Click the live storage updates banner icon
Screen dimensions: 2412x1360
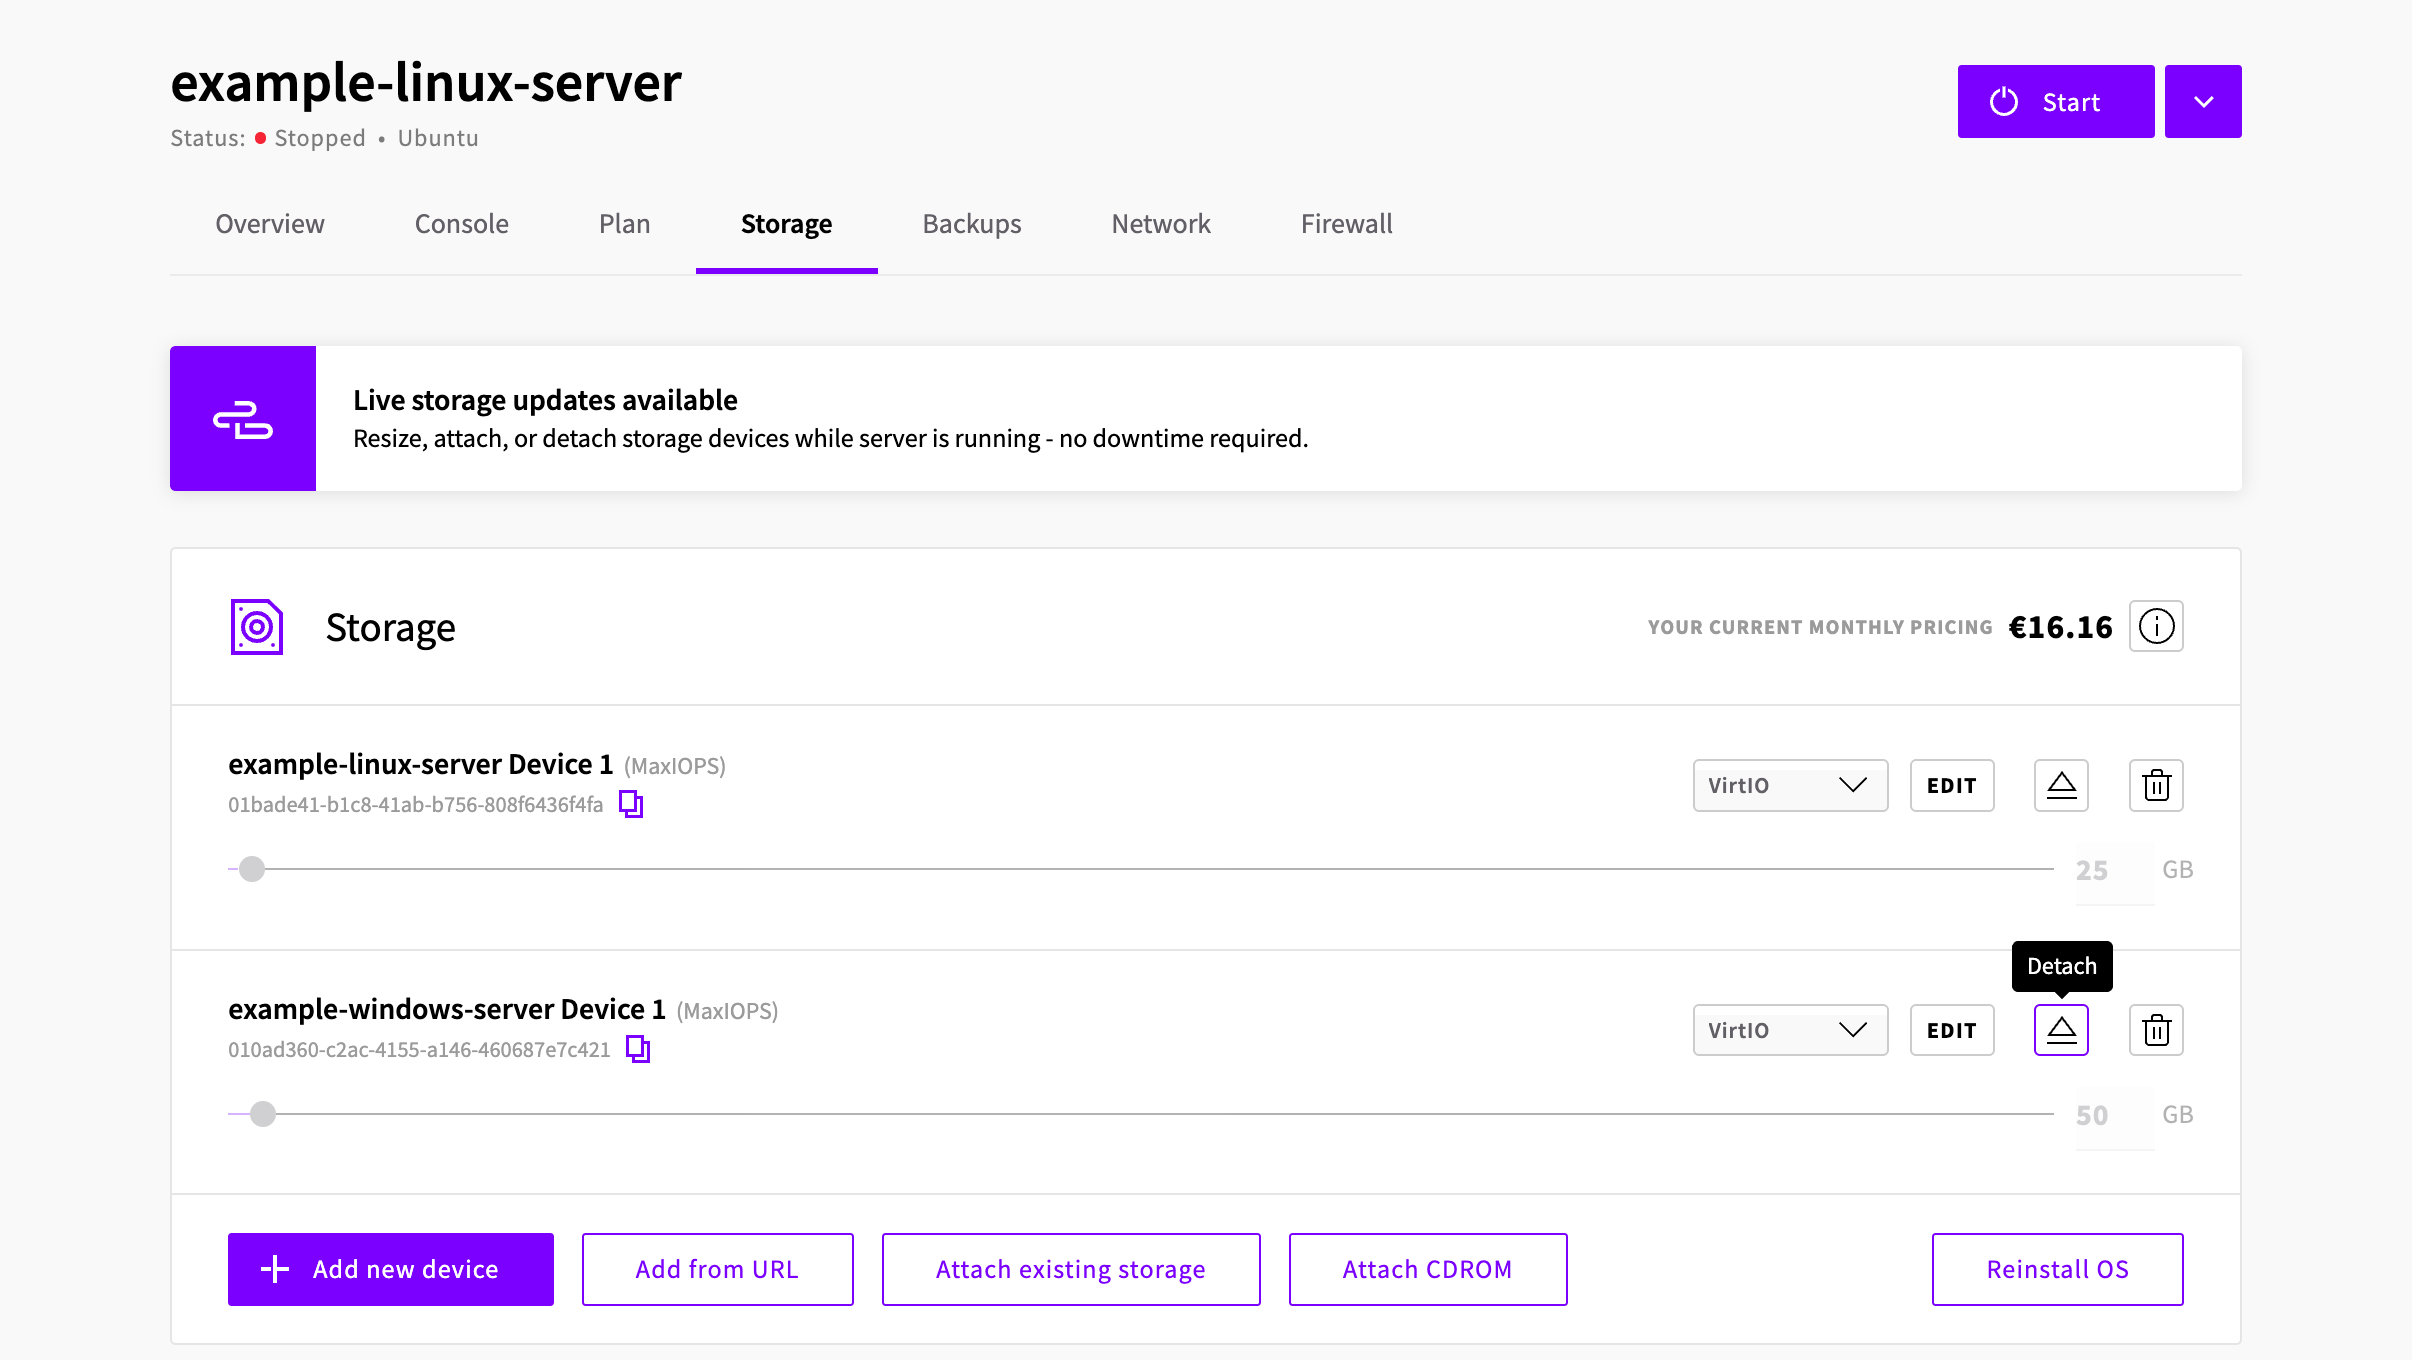point(243,419)
